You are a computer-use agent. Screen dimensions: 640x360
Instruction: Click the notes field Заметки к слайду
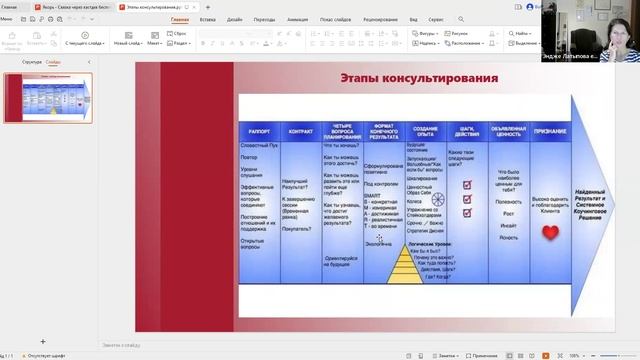[x=121, y=345]
